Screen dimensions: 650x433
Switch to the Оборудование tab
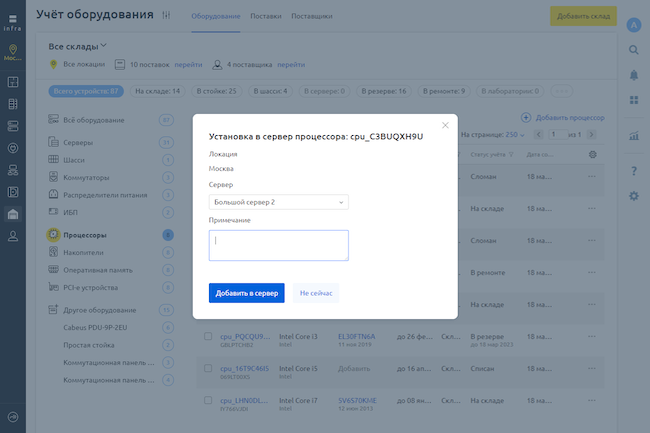[215, 16]
